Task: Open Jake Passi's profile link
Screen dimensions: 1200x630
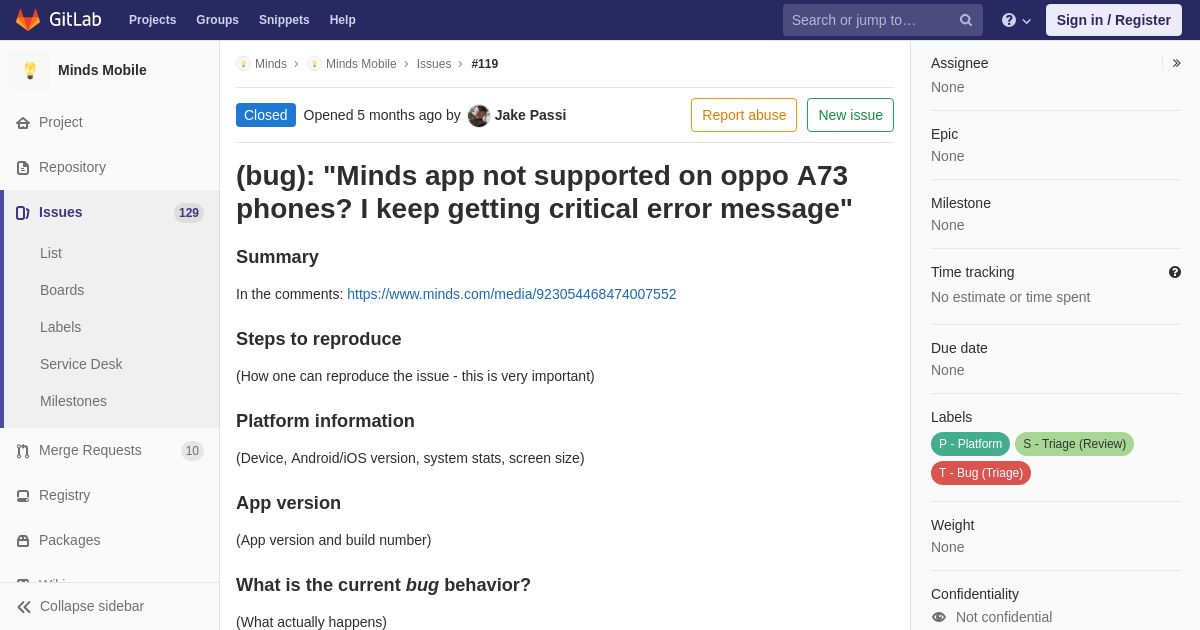Action: [530, 115]
